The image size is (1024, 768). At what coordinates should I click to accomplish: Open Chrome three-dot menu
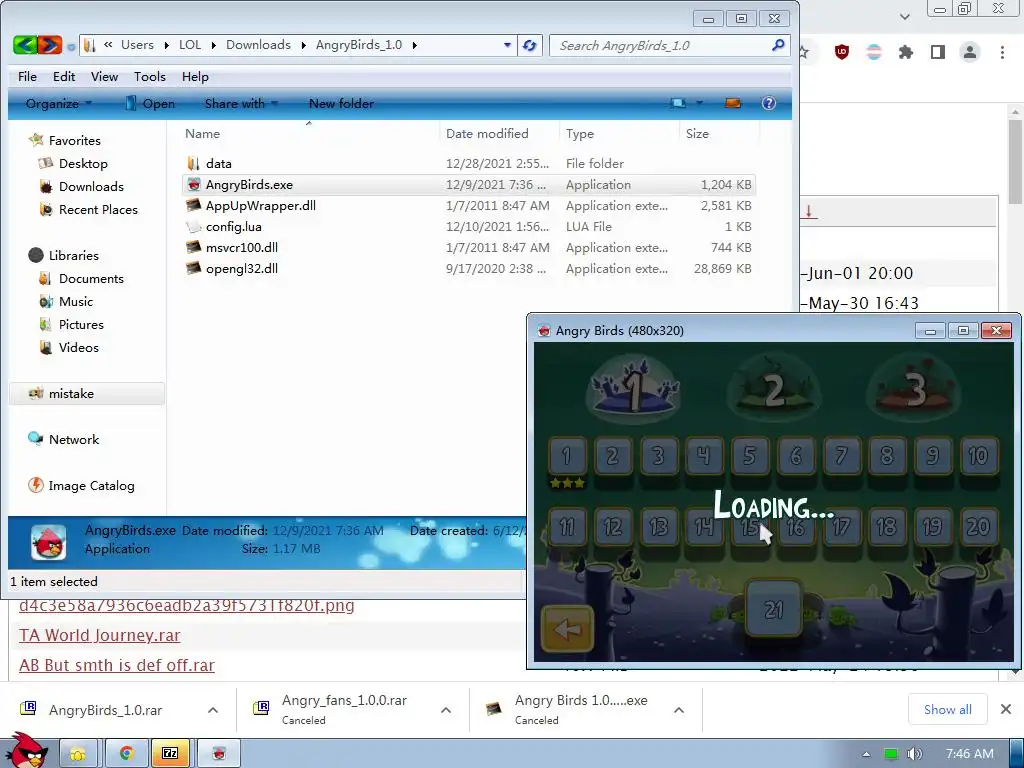pyautogui.click(x=1002, y=52)
